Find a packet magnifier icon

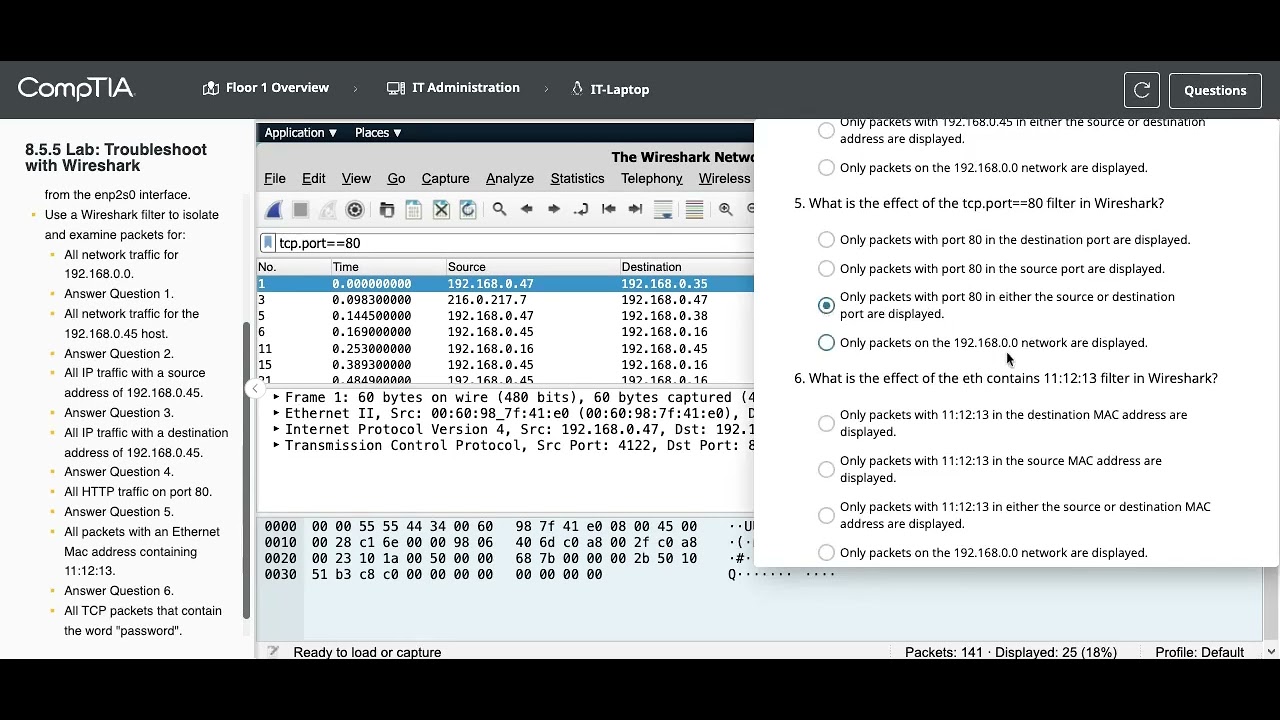point(500,209)
